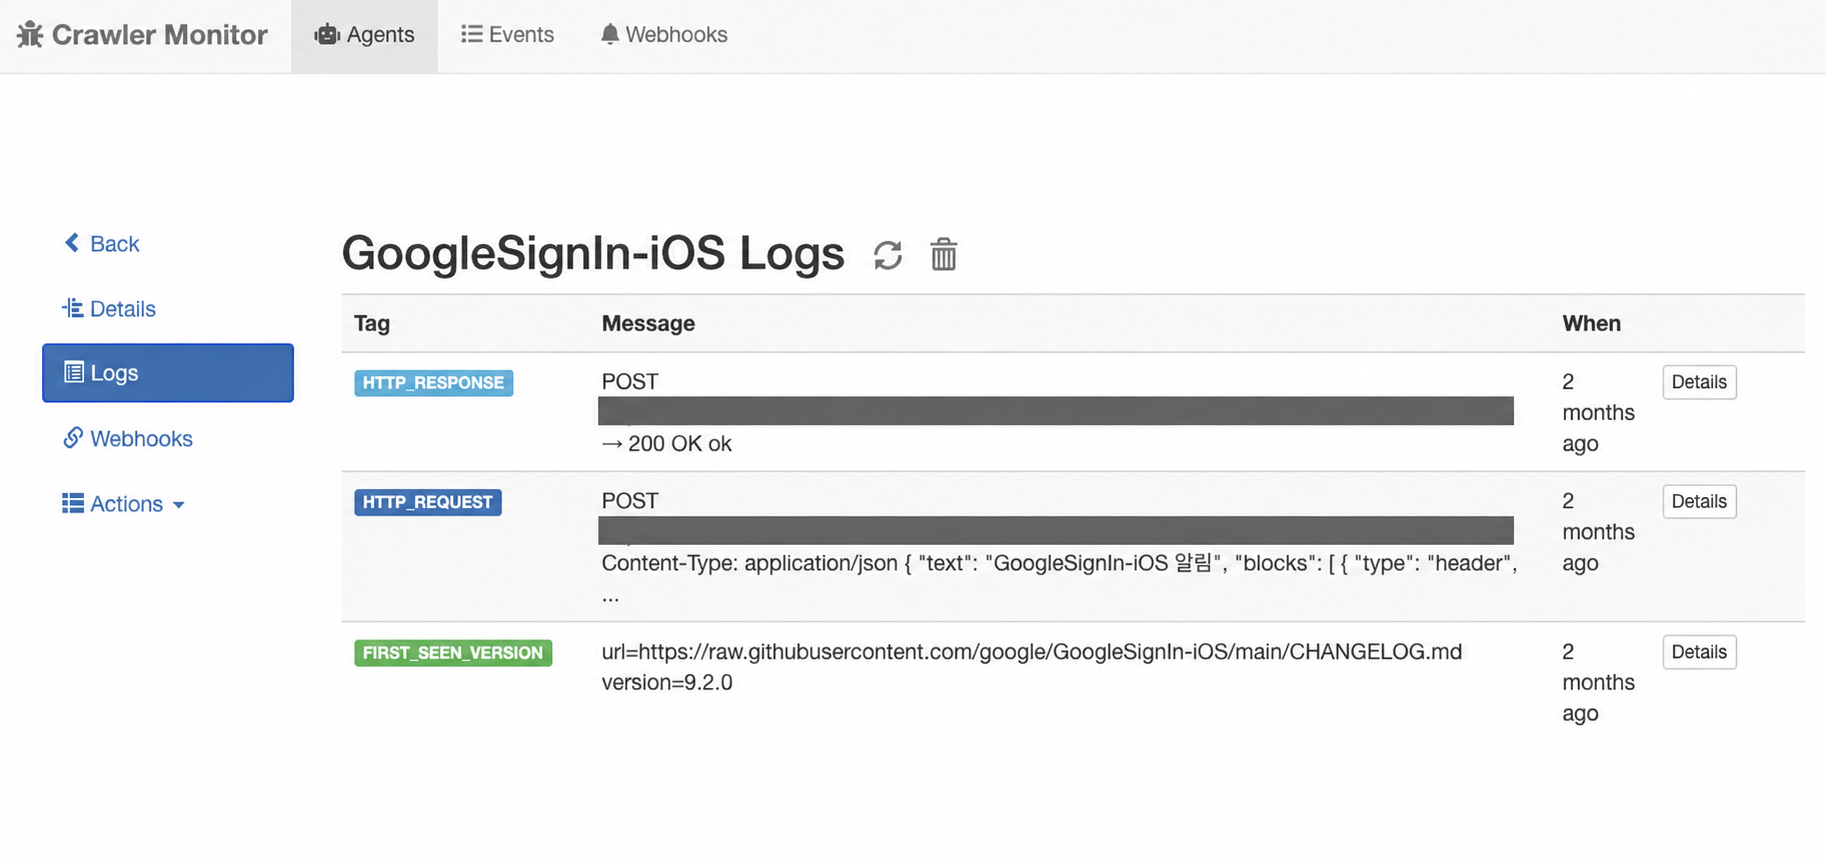The width and height of the screenshot is (1825, 862).
Task: Click the trash icon to clear logs
Action: [x=944, y=254]
